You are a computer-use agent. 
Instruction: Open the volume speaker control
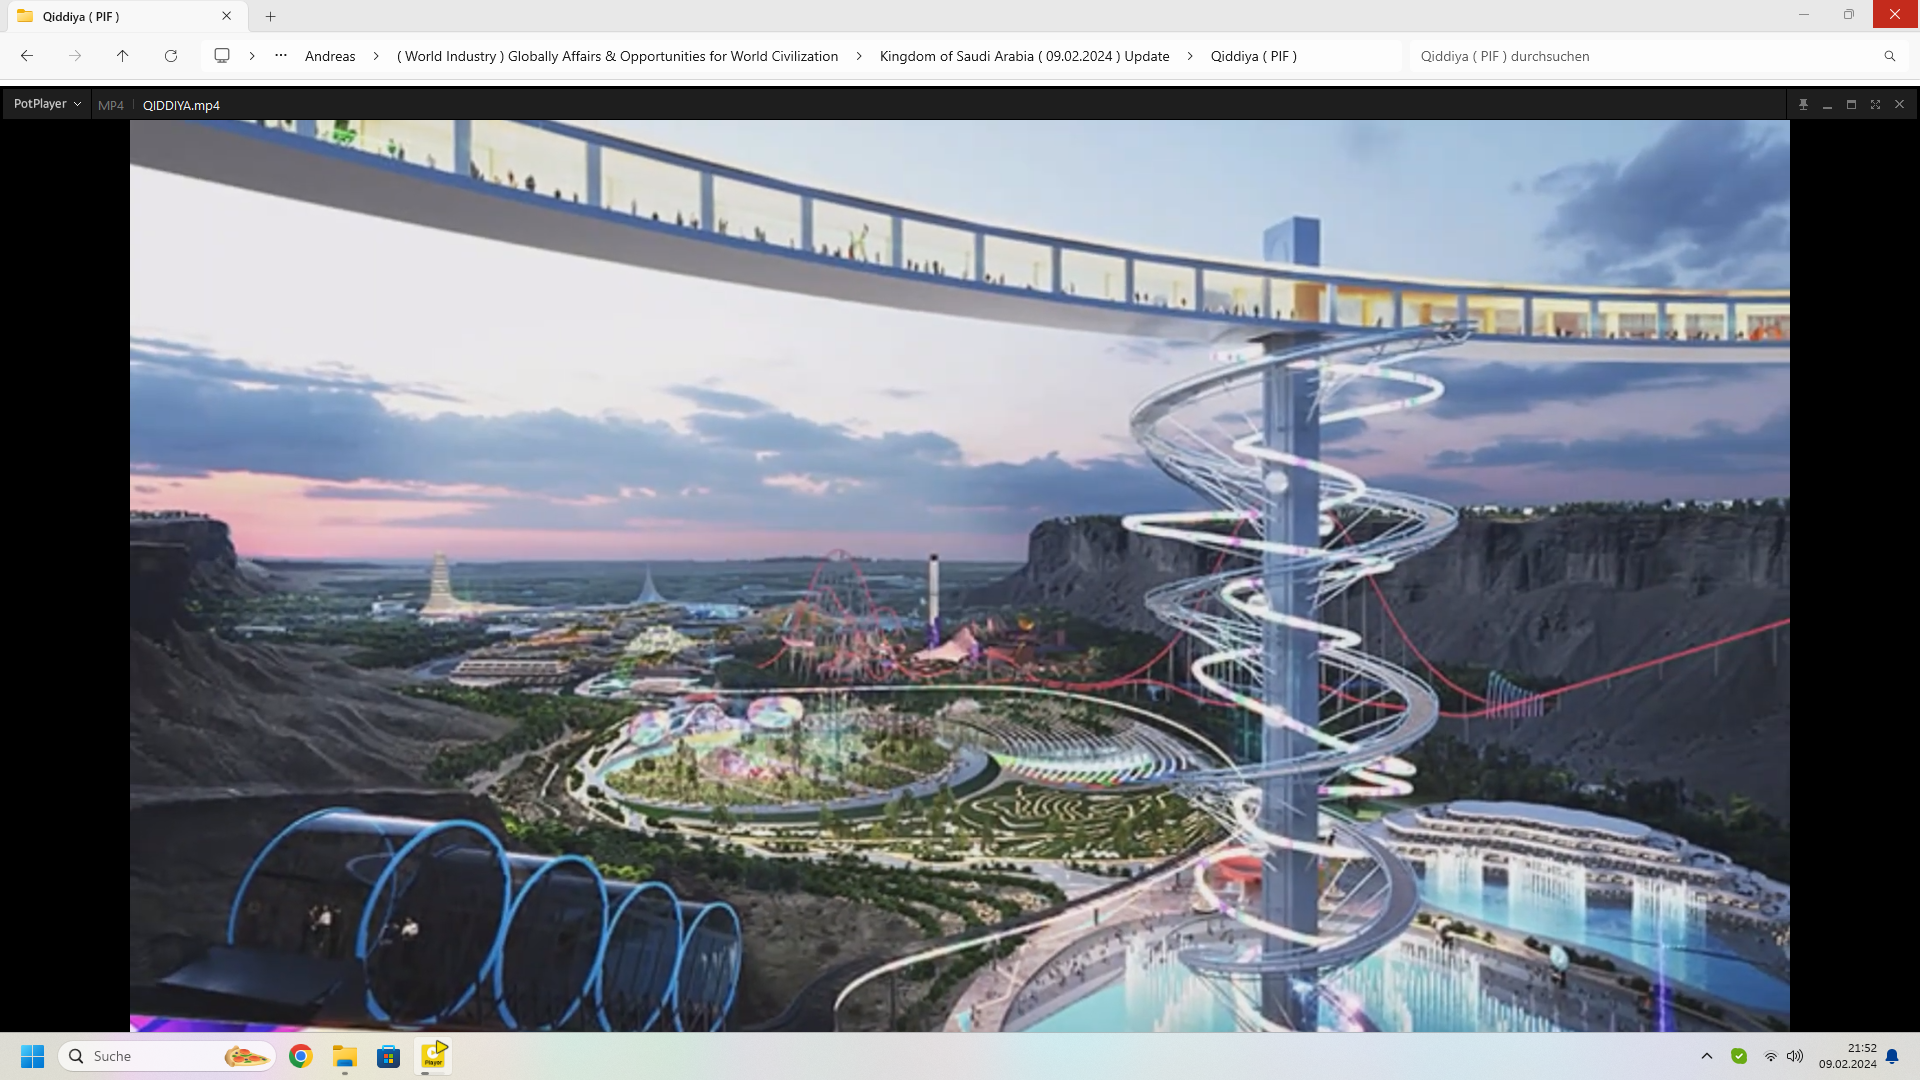click(x=1795, y=1056)
